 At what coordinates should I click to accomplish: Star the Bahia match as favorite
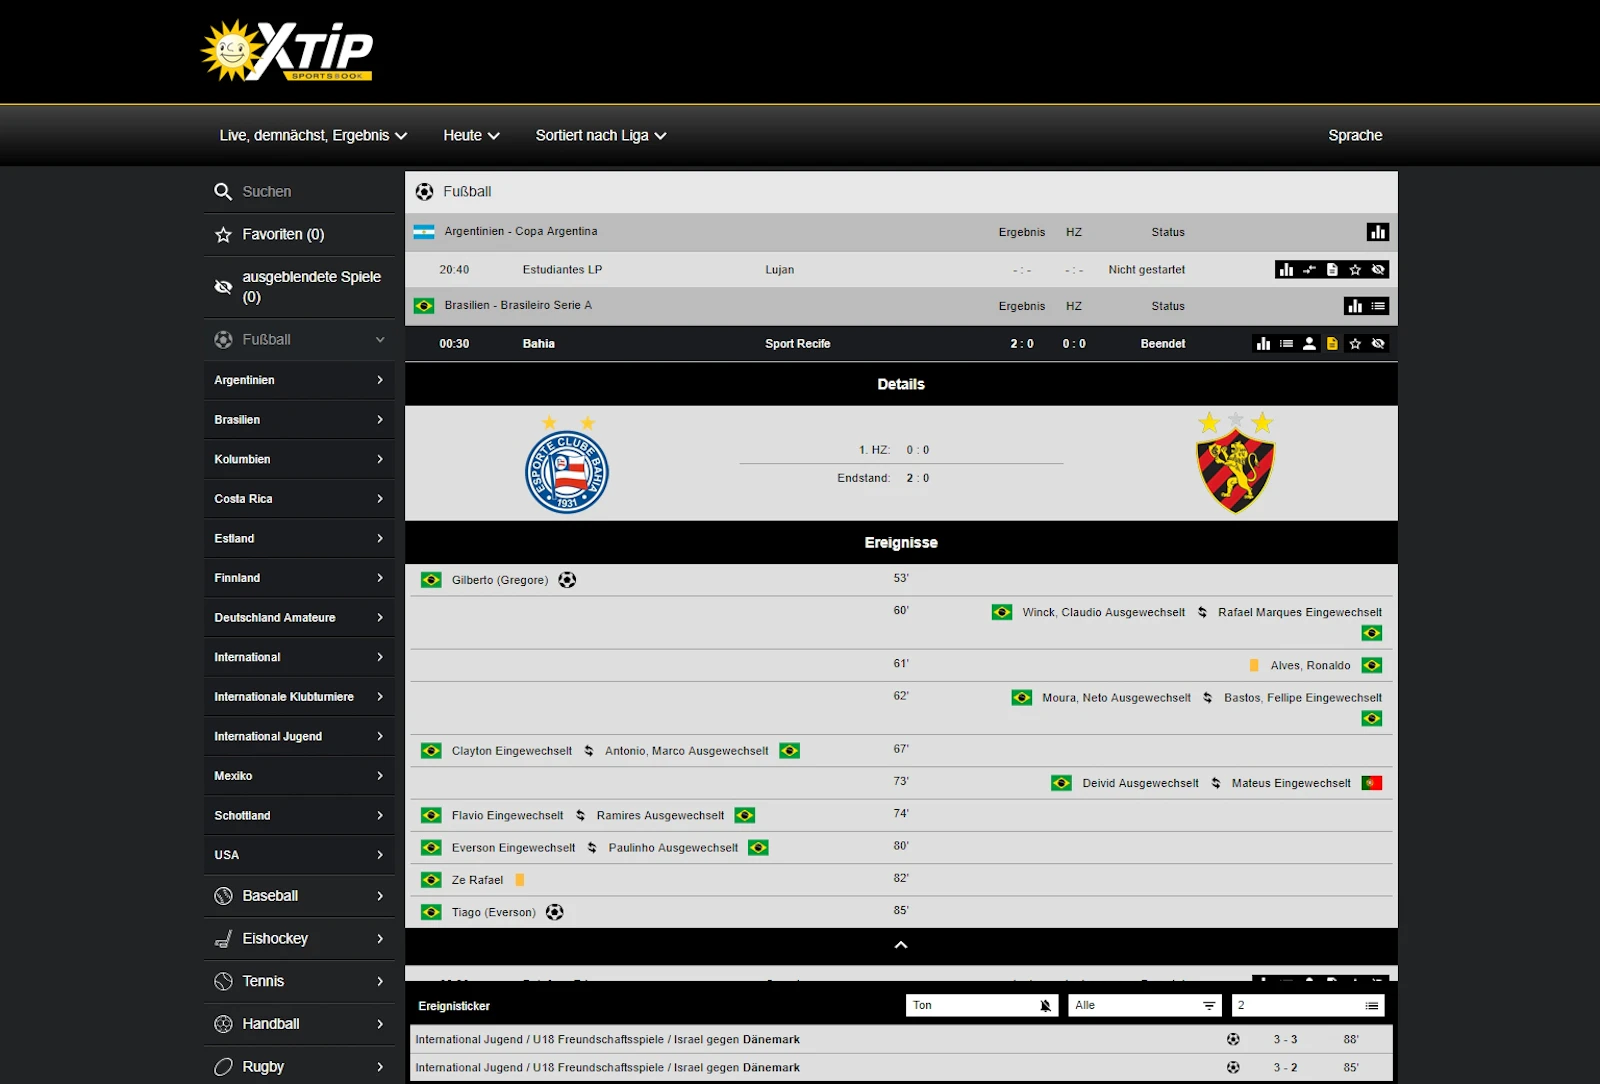(1355, 343)
